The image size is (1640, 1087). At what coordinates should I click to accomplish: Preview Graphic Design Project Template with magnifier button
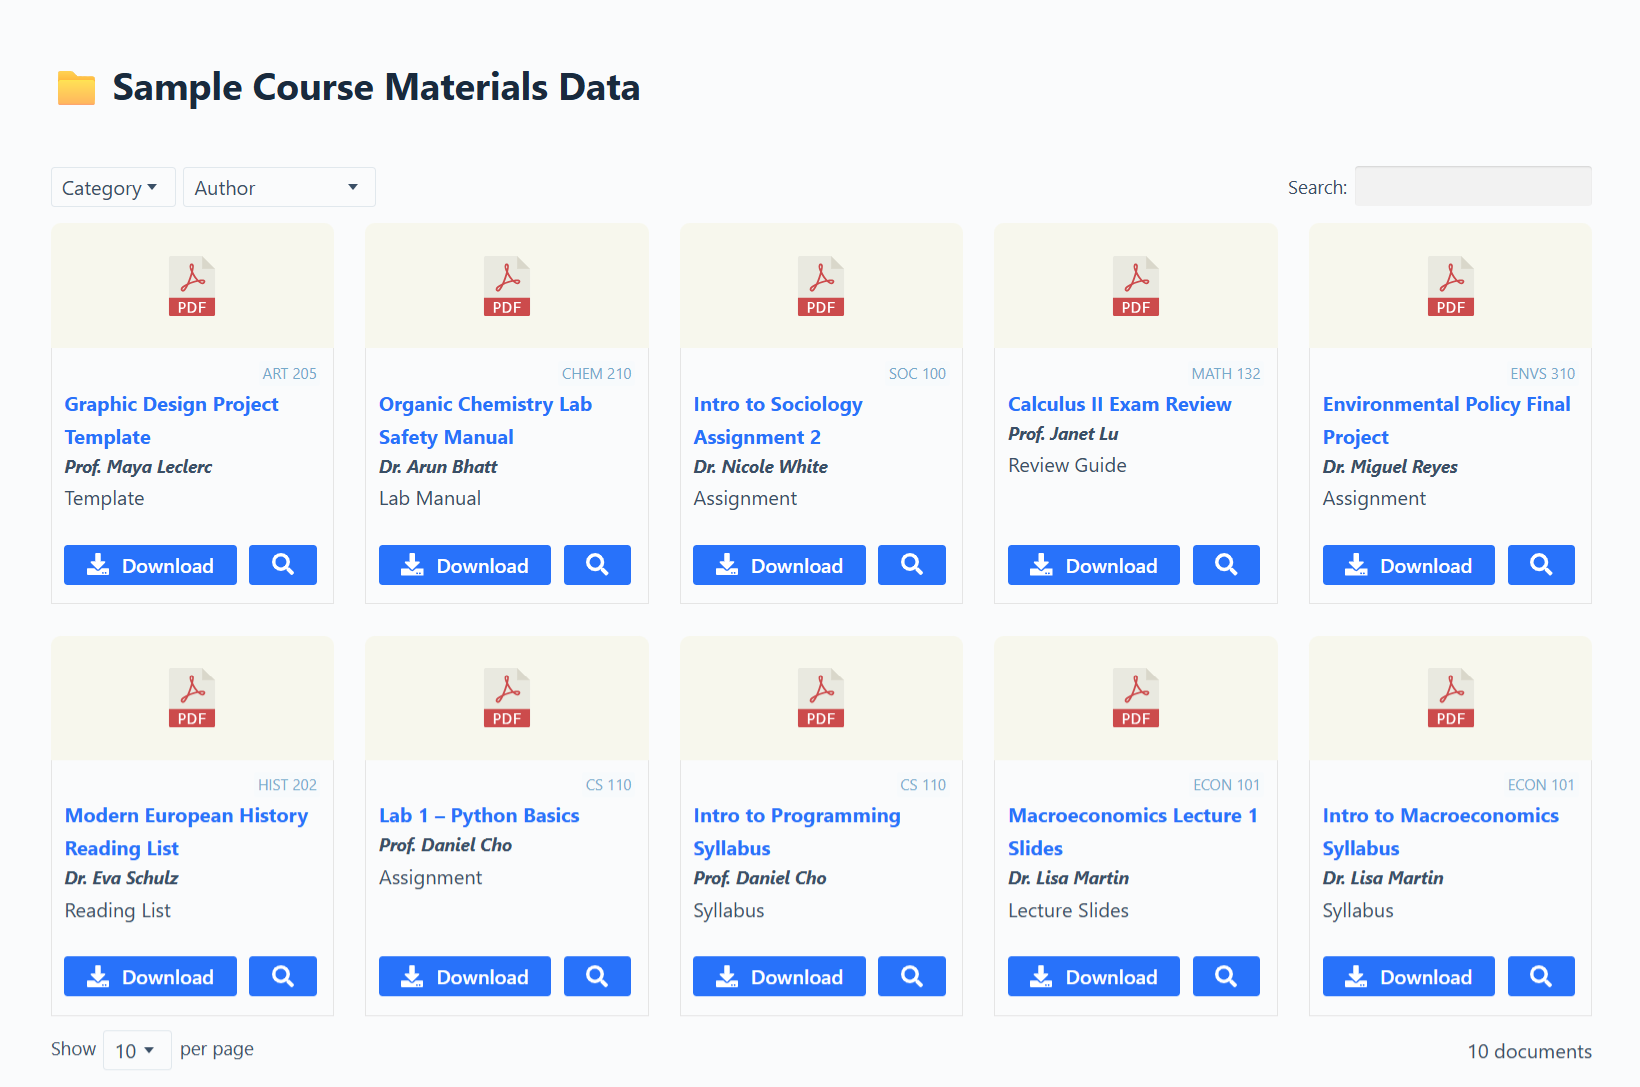[283, 565]
